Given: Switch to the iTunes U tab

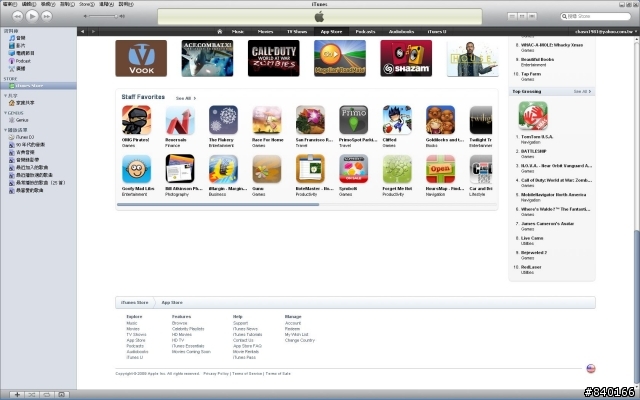Looking at the screenshot, I should pyautogui.click(x=437, y=31).
